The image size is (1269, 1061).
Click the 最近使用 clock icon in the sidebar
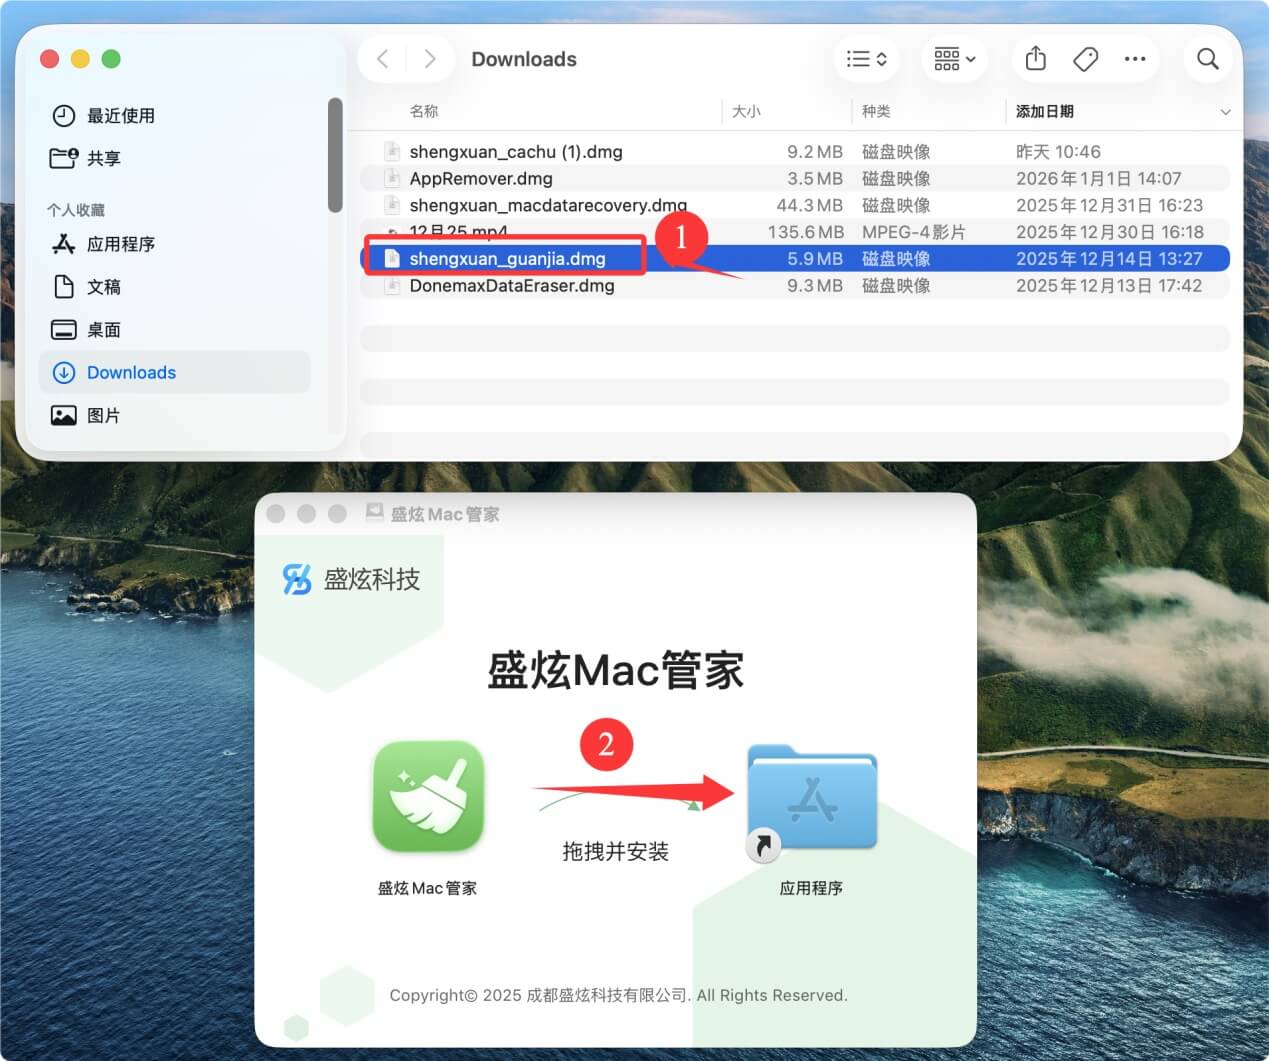click(63, 115)
